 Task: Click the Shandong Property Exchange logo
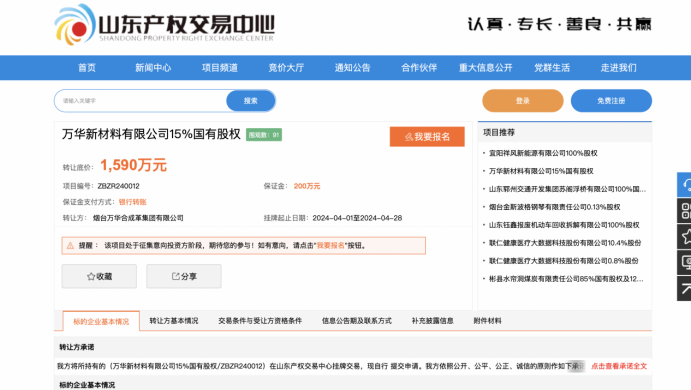point(164,25)
